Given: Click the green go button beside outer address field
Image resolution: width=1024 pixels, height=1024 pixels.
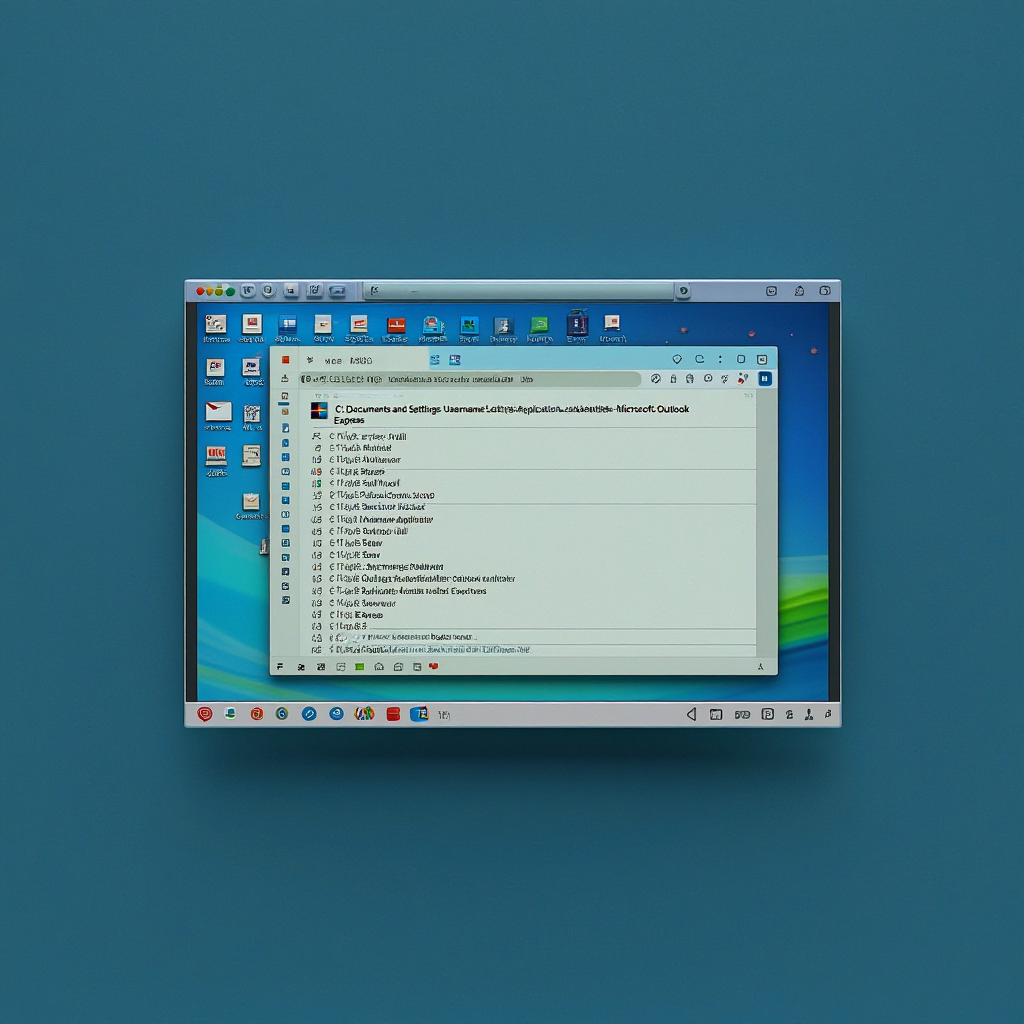Looking at the screenshot, I should [x=683, y=291].
